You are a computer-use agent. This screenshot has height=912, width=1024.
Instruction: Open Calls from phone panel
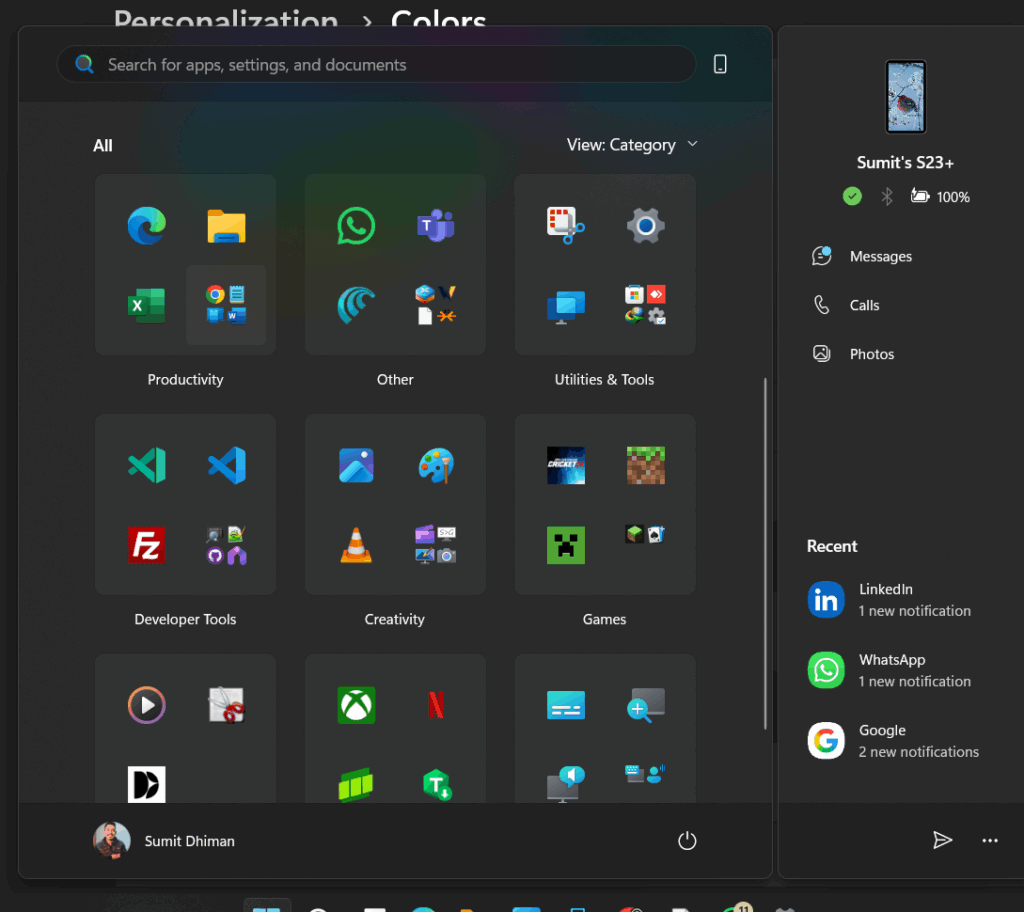click(864, 306)
